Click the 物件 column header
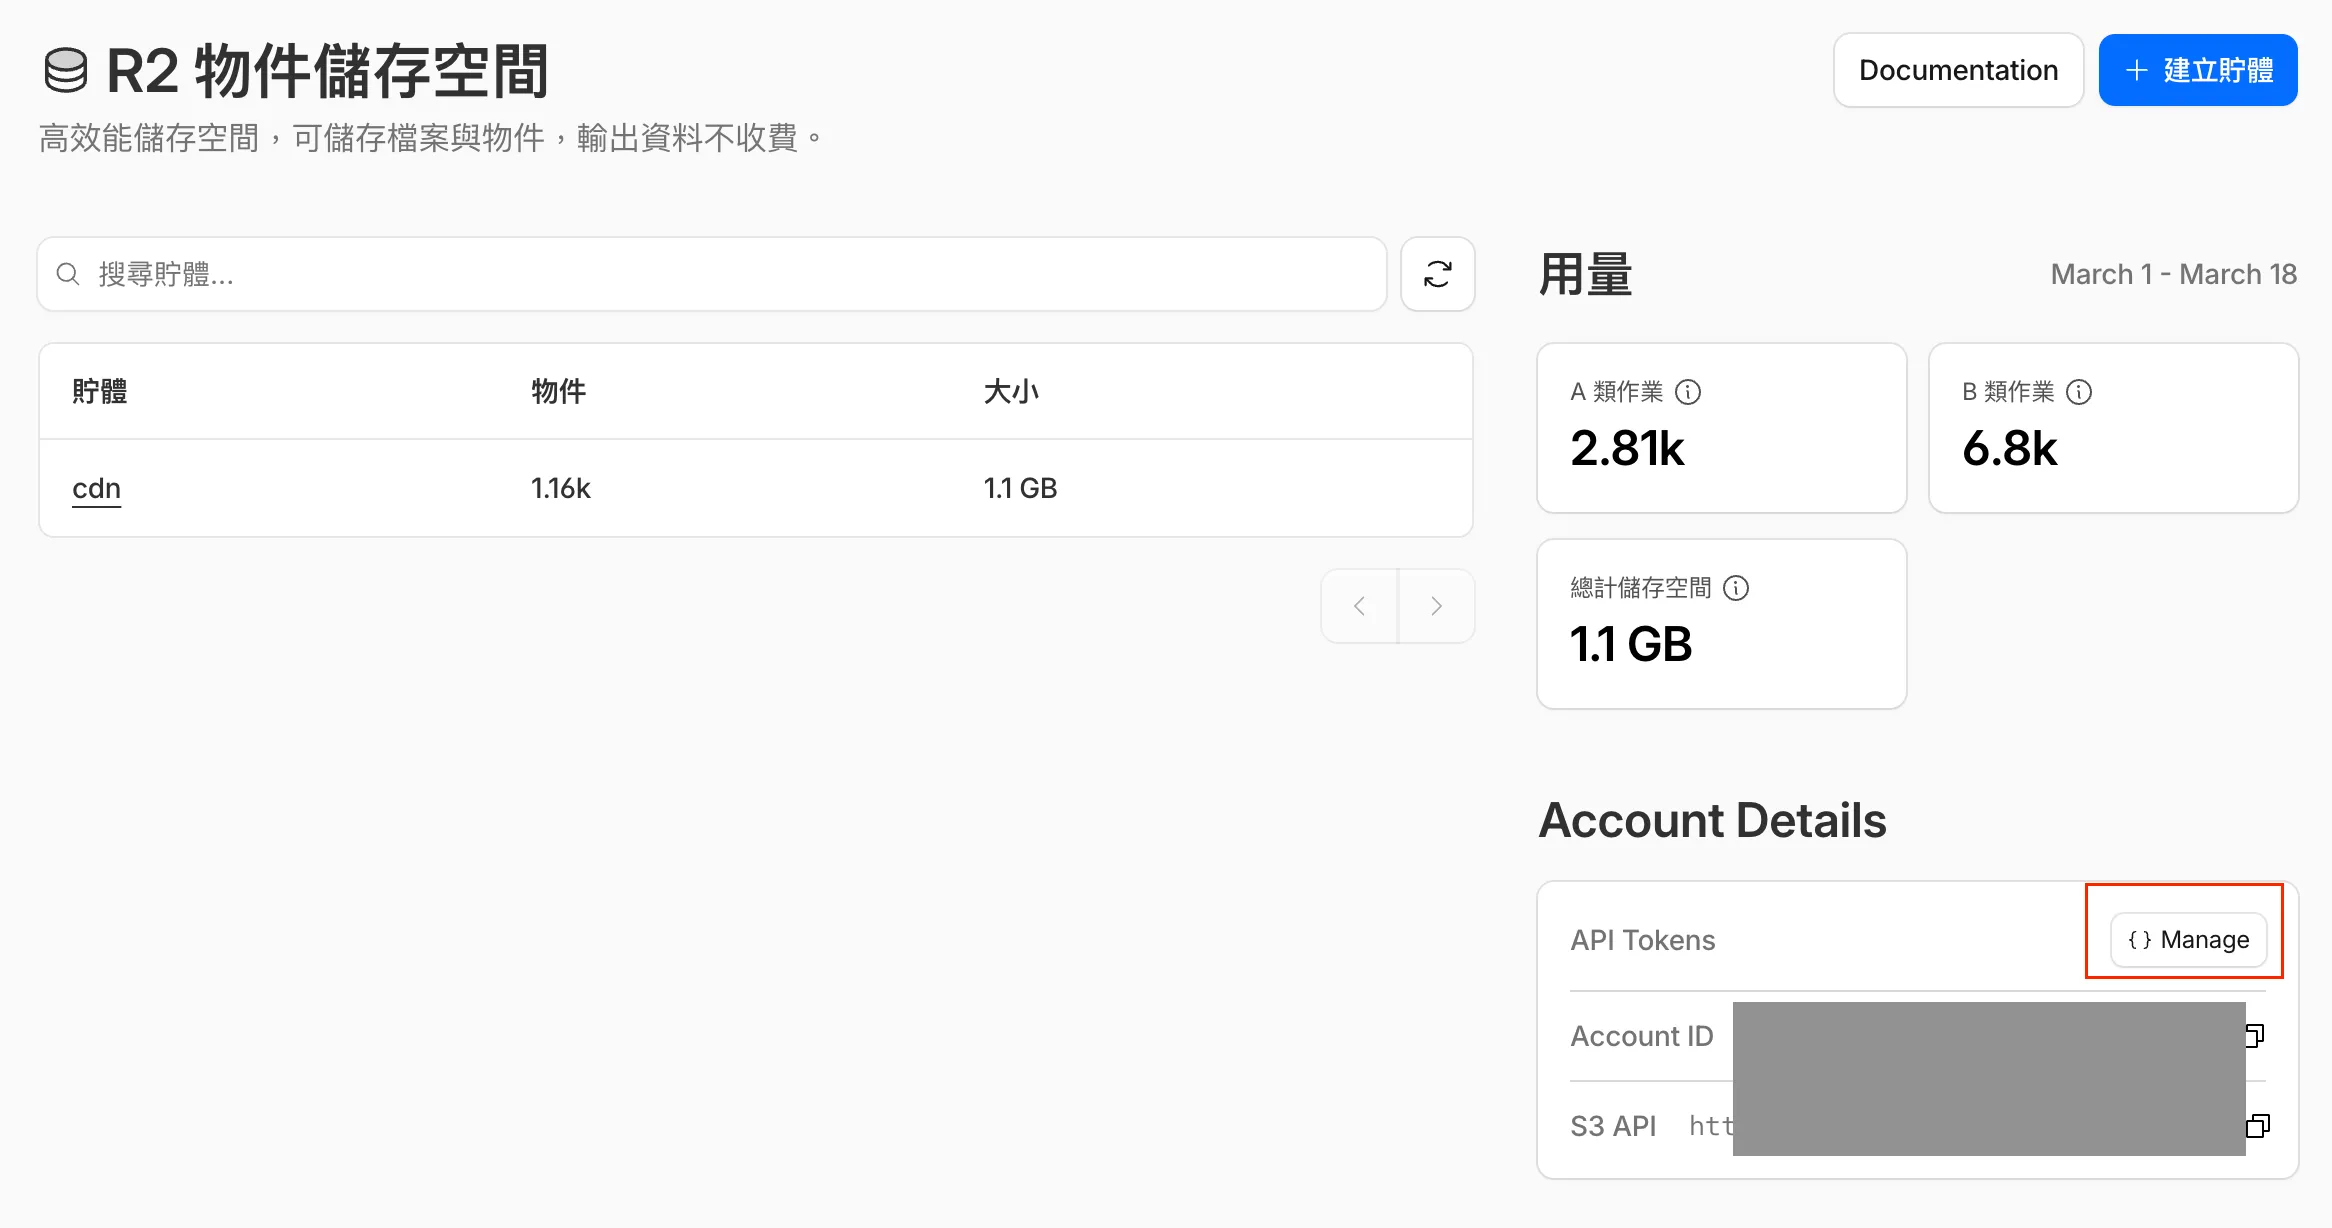Viewport: 2332px width, 1228px height. 558,391
